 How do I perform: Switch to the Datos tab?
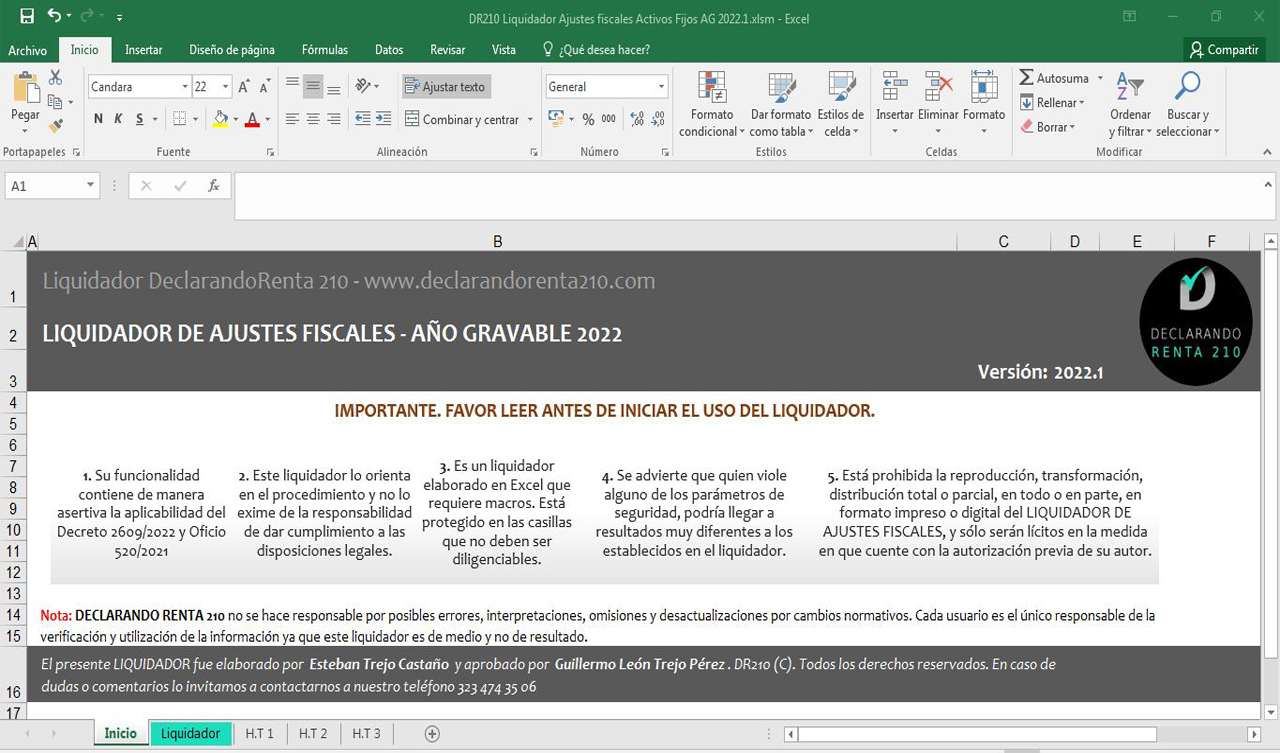389,50
